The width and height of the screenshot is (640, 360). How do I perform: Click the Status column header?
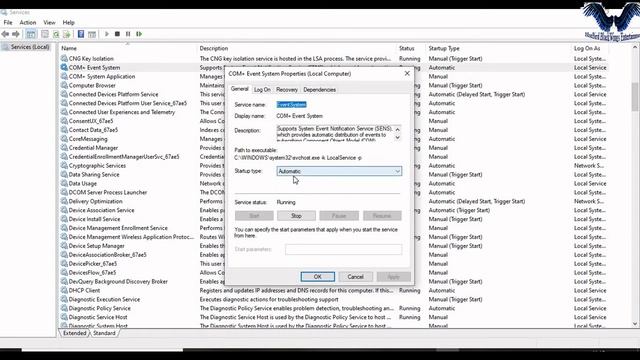click(411, 48)
